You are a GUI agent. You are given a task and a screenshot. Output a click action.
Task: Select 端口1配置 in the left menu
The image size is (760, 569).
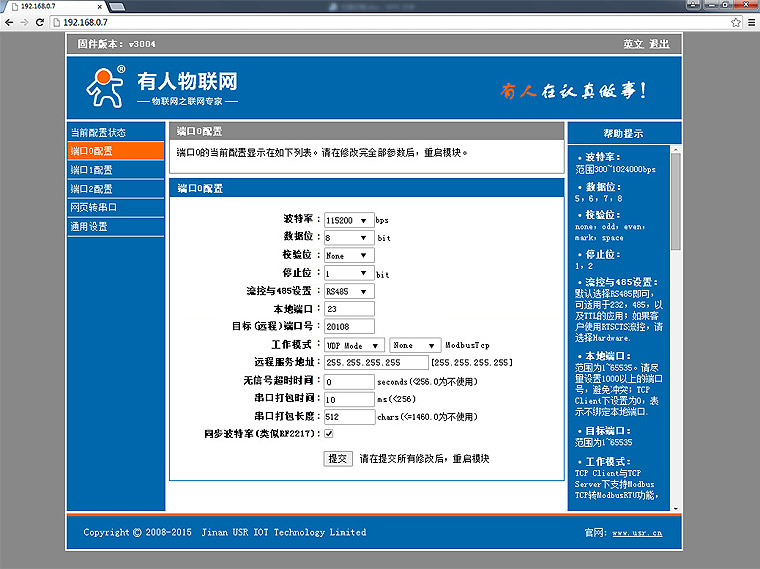point(91,170)
